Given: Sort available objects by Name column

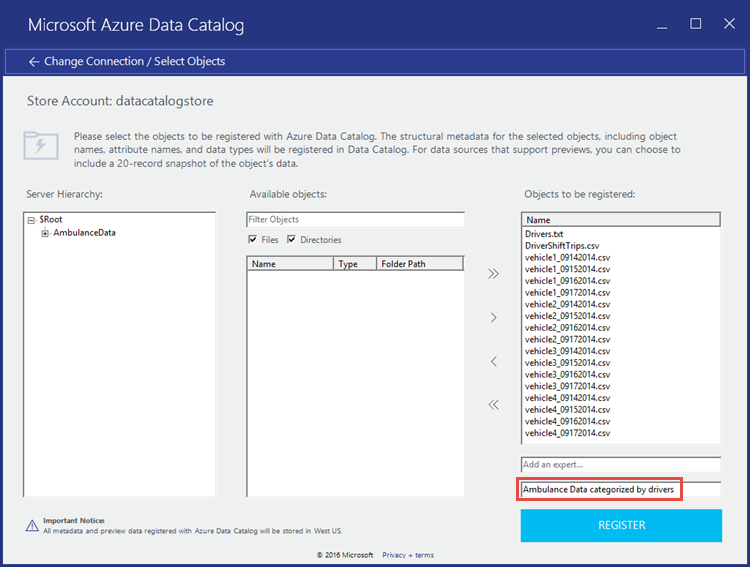Looking at the screenshot, I should (x=290, y=264).
